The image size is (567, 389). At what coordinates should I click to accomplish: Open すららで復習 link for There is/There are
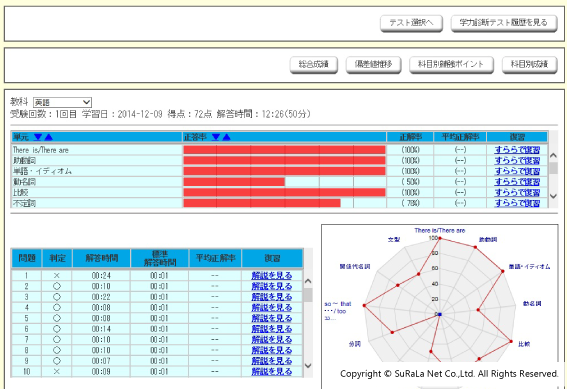pos(517,150)
